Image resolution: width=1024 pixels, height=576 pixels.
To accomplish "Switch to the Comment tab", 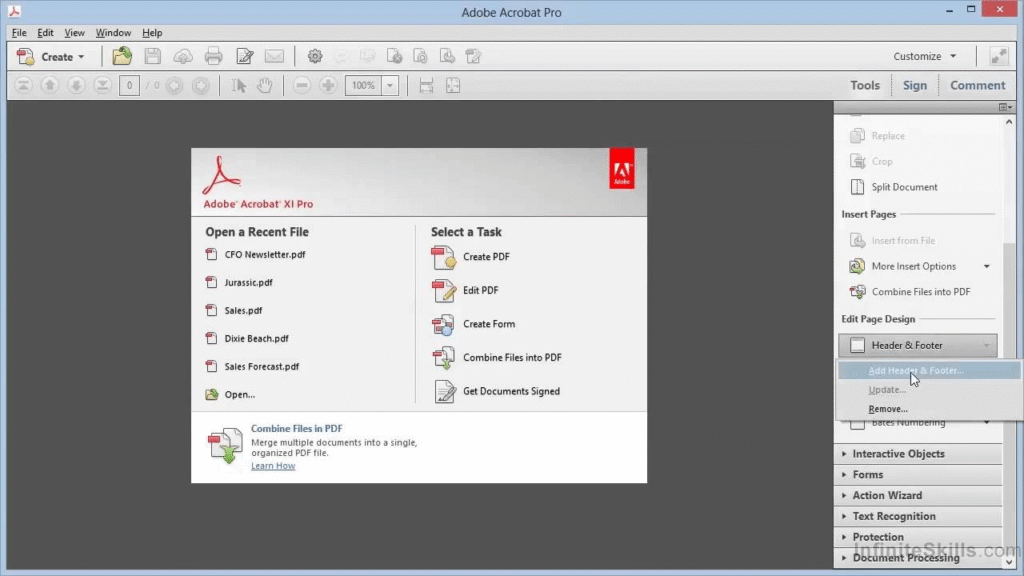I will 977,85.
